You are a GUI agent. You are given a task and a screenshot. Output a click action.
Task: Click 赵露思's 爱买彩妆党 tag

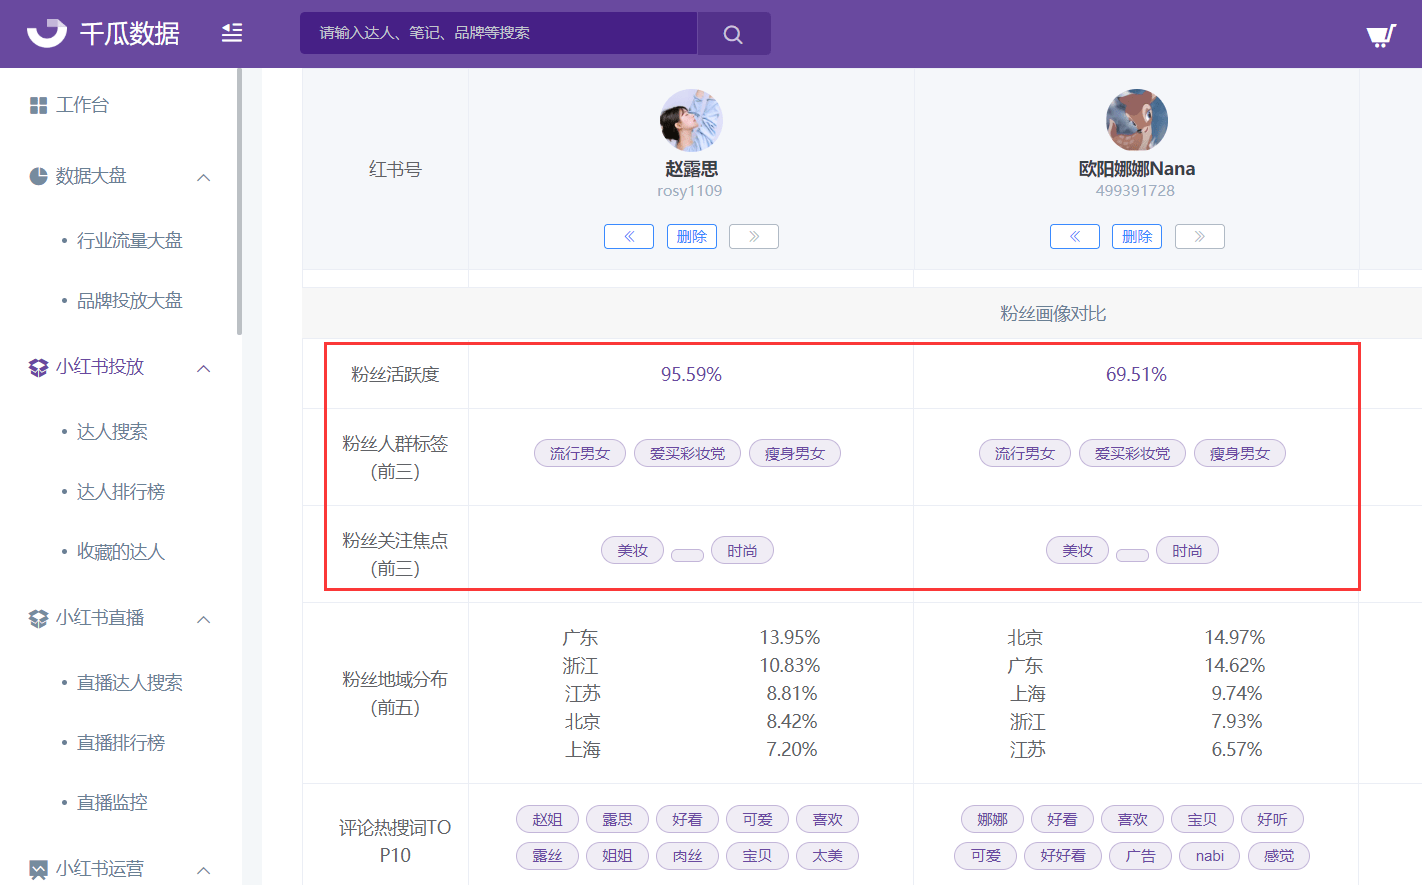pyautogui.click(x=688, y=453)
